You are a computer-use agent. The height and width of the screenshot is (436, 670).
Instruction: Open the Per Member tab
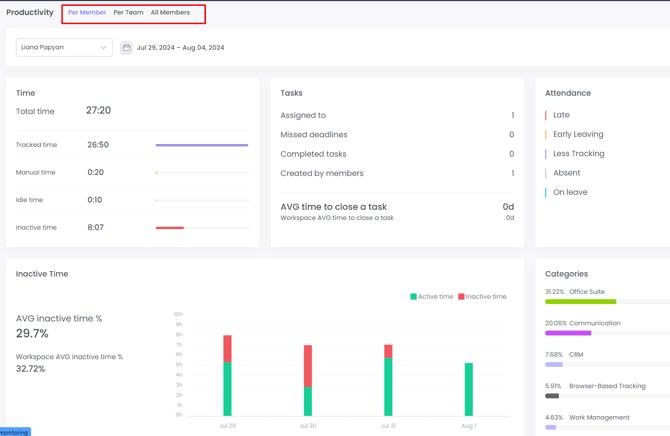pos(87,13)
